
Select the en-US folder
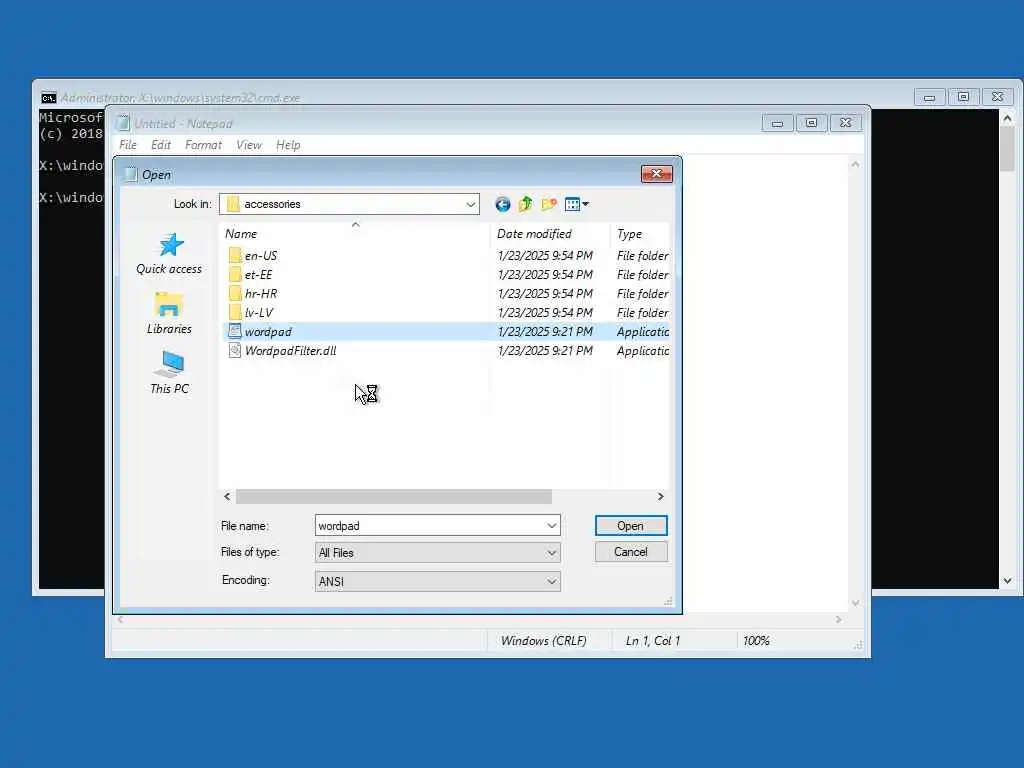coord(261,255)
